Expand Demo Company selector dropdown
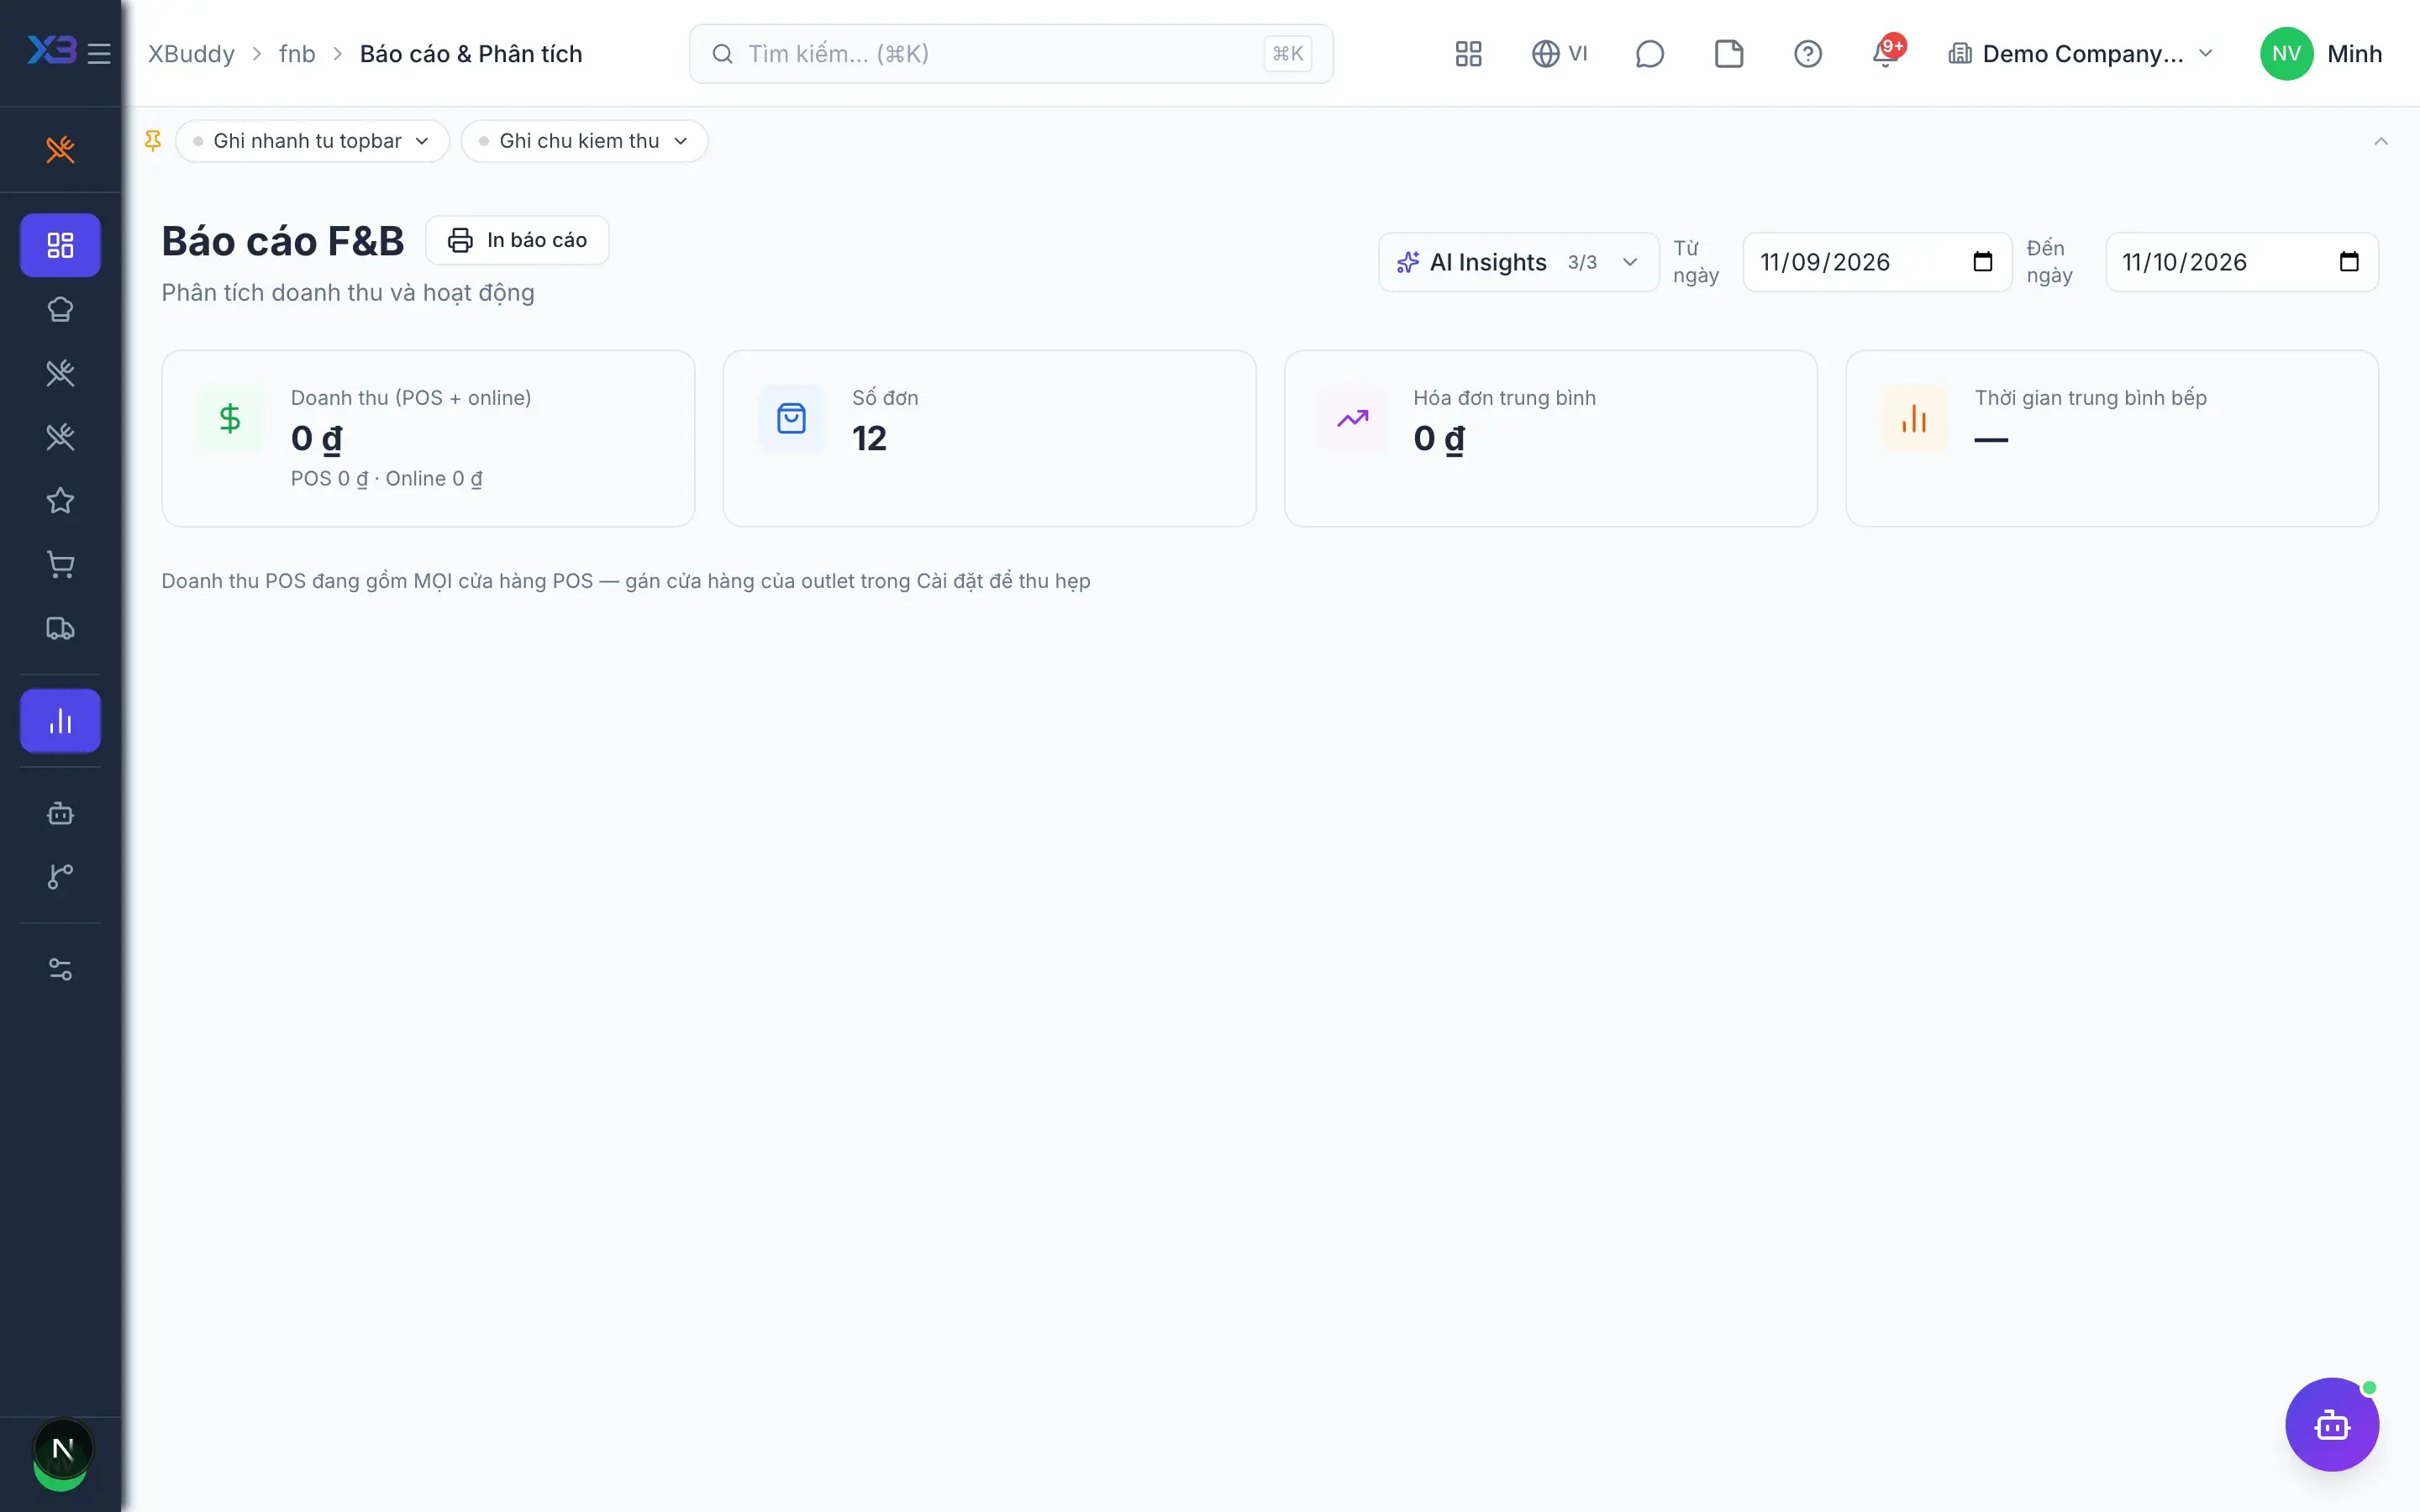The image size is (2420, 1512). tap(2081, 53)
